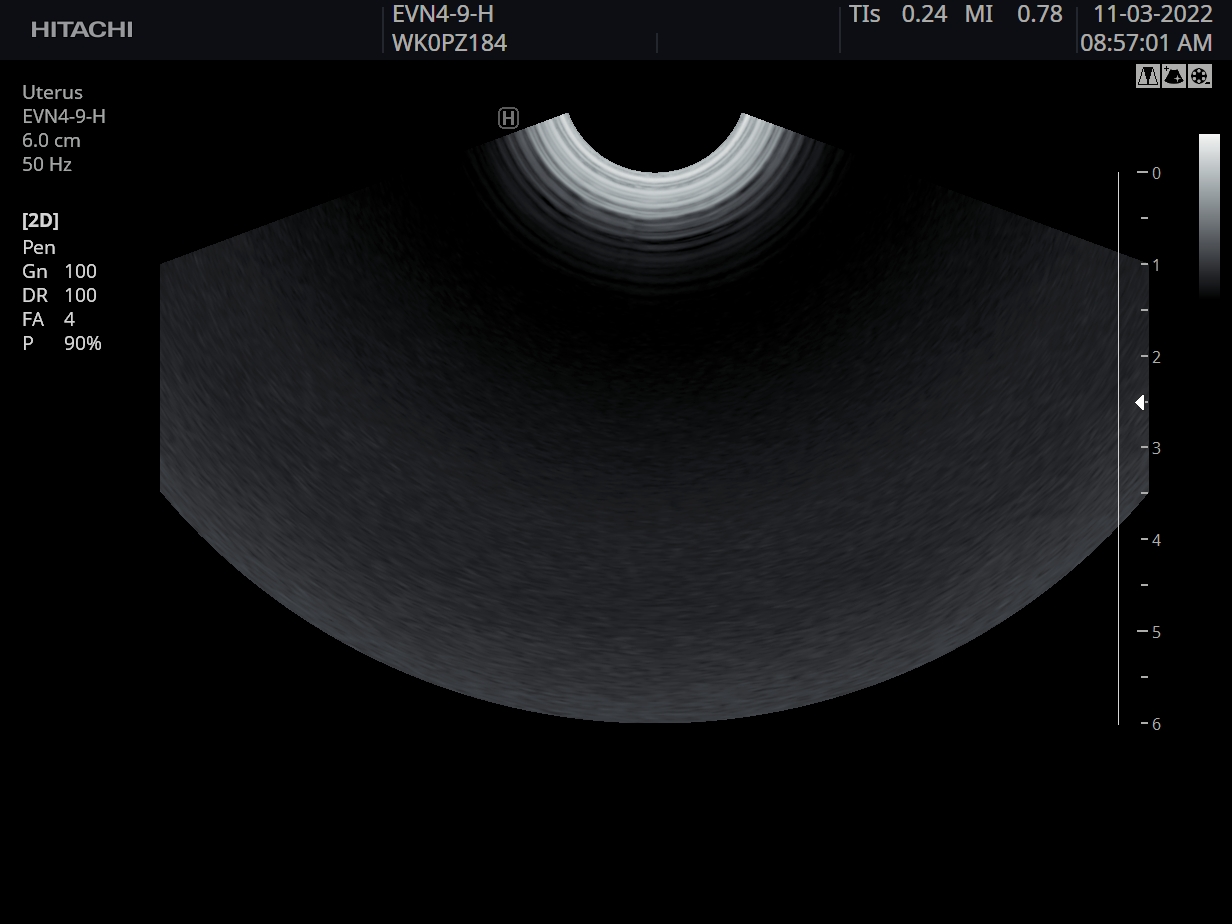Click the 11-03-2022 date in header
Screen dimensions: 1232x924
1152,14
